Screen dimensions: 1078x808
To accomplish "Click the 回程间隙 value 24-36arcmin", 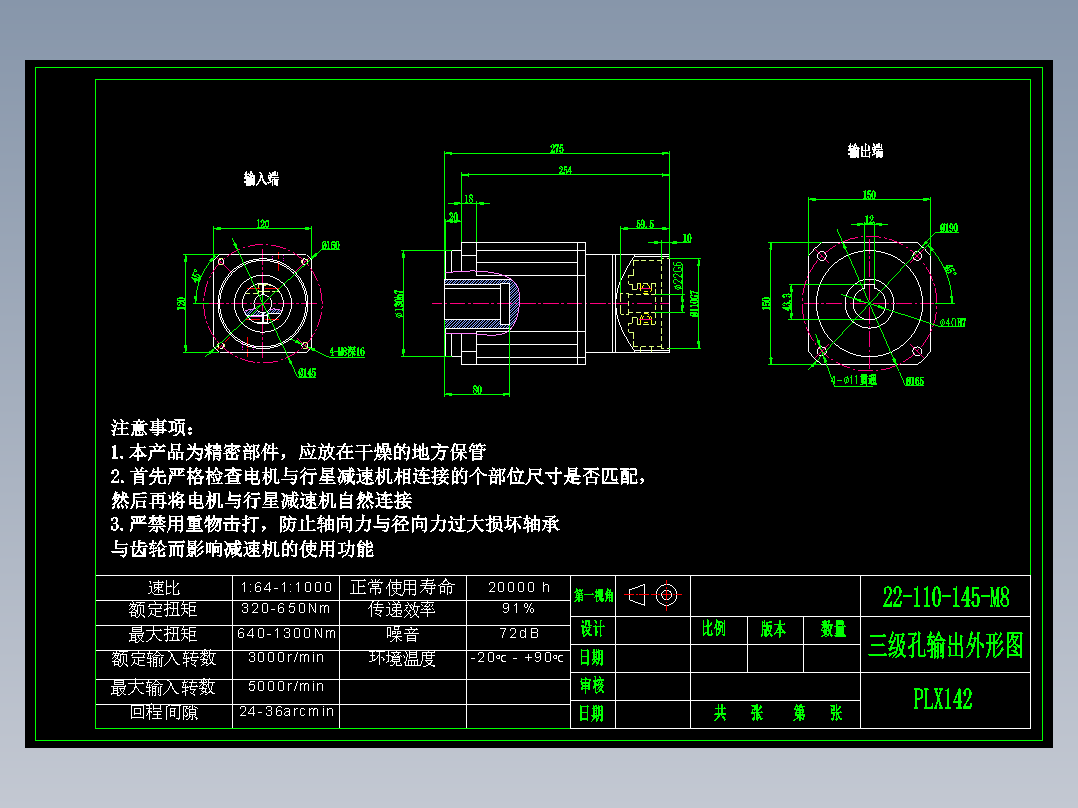I will (x=285, y=712).
